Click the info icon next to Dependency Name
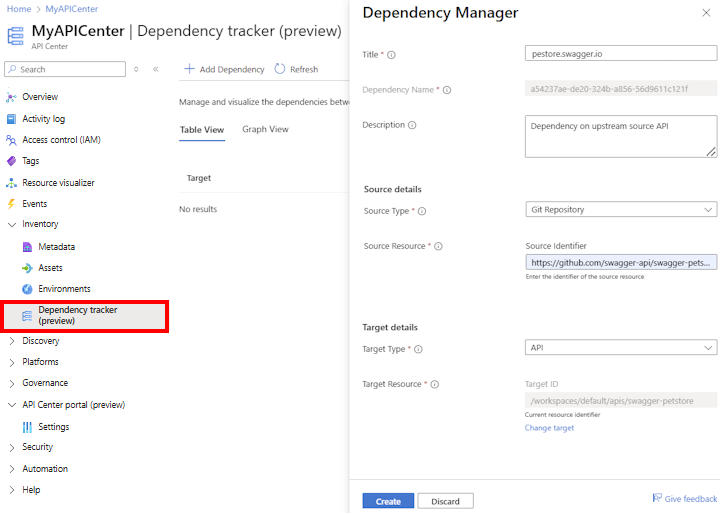This screenshot has width=721, height=514. (447, 90)
